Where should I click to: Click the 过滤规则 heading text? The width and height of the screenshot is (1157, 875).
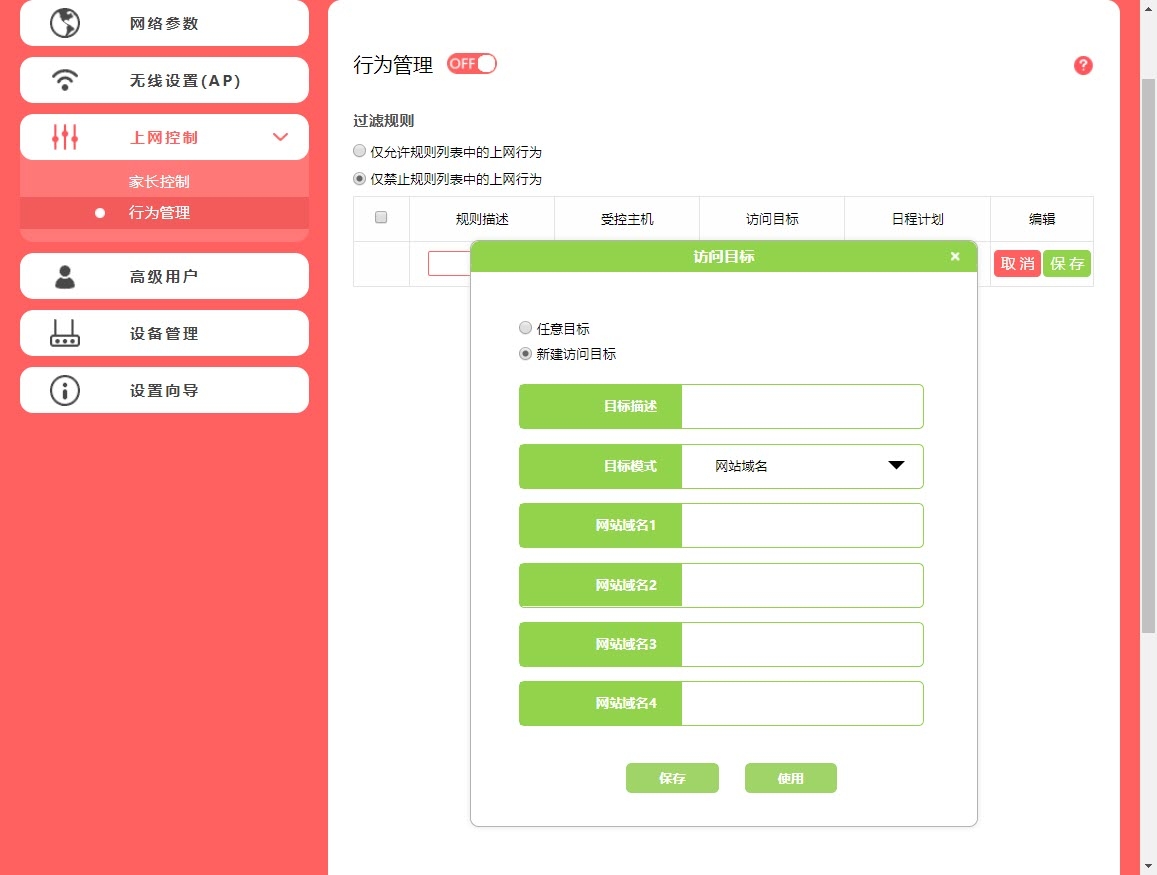384,120
